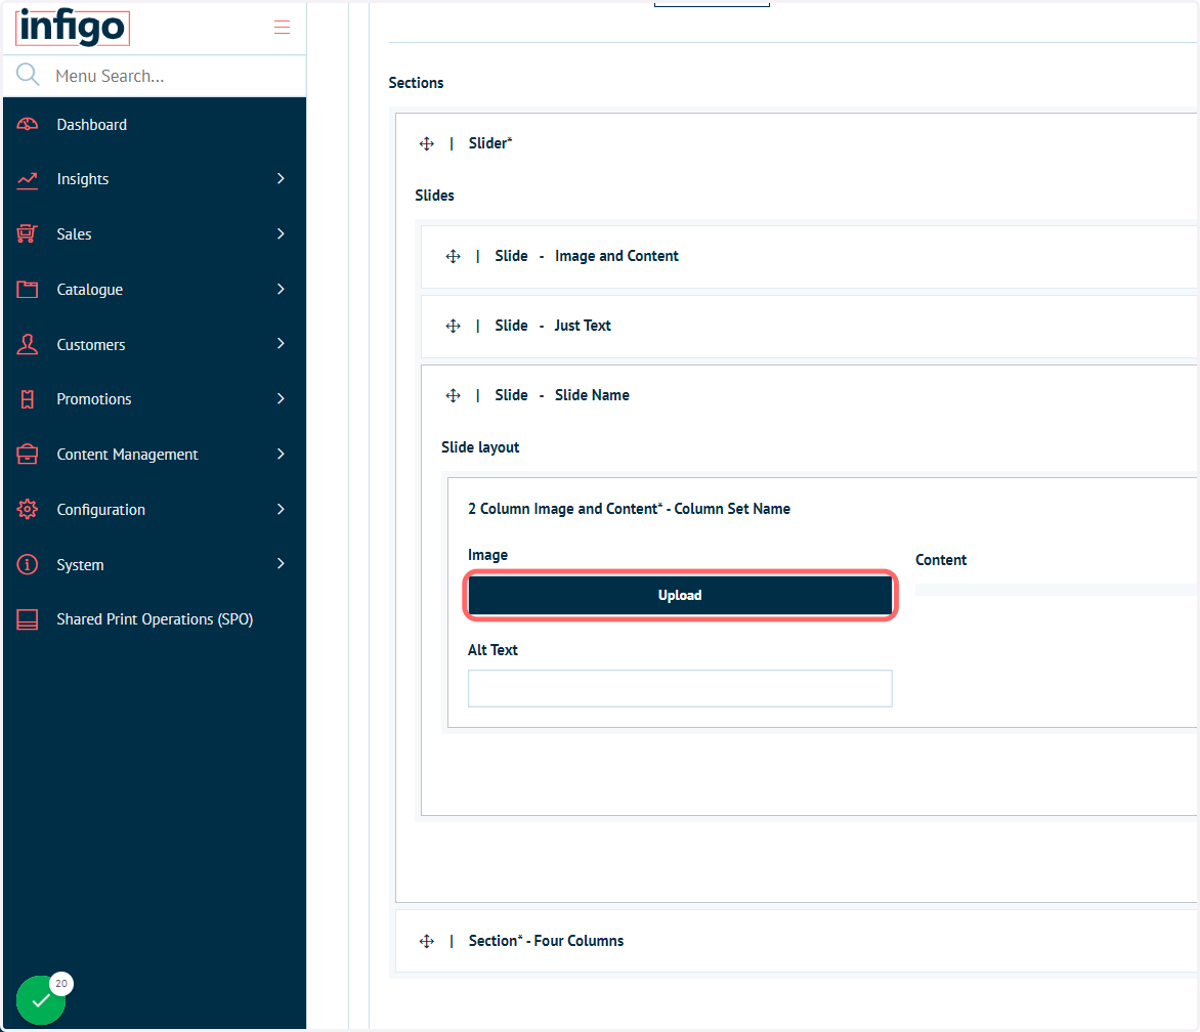Click move handle of Image and Content slide
Image resolution: width=1200 pixels, height=1032 pixels.
pyautogui.click(x=453, y=257)
